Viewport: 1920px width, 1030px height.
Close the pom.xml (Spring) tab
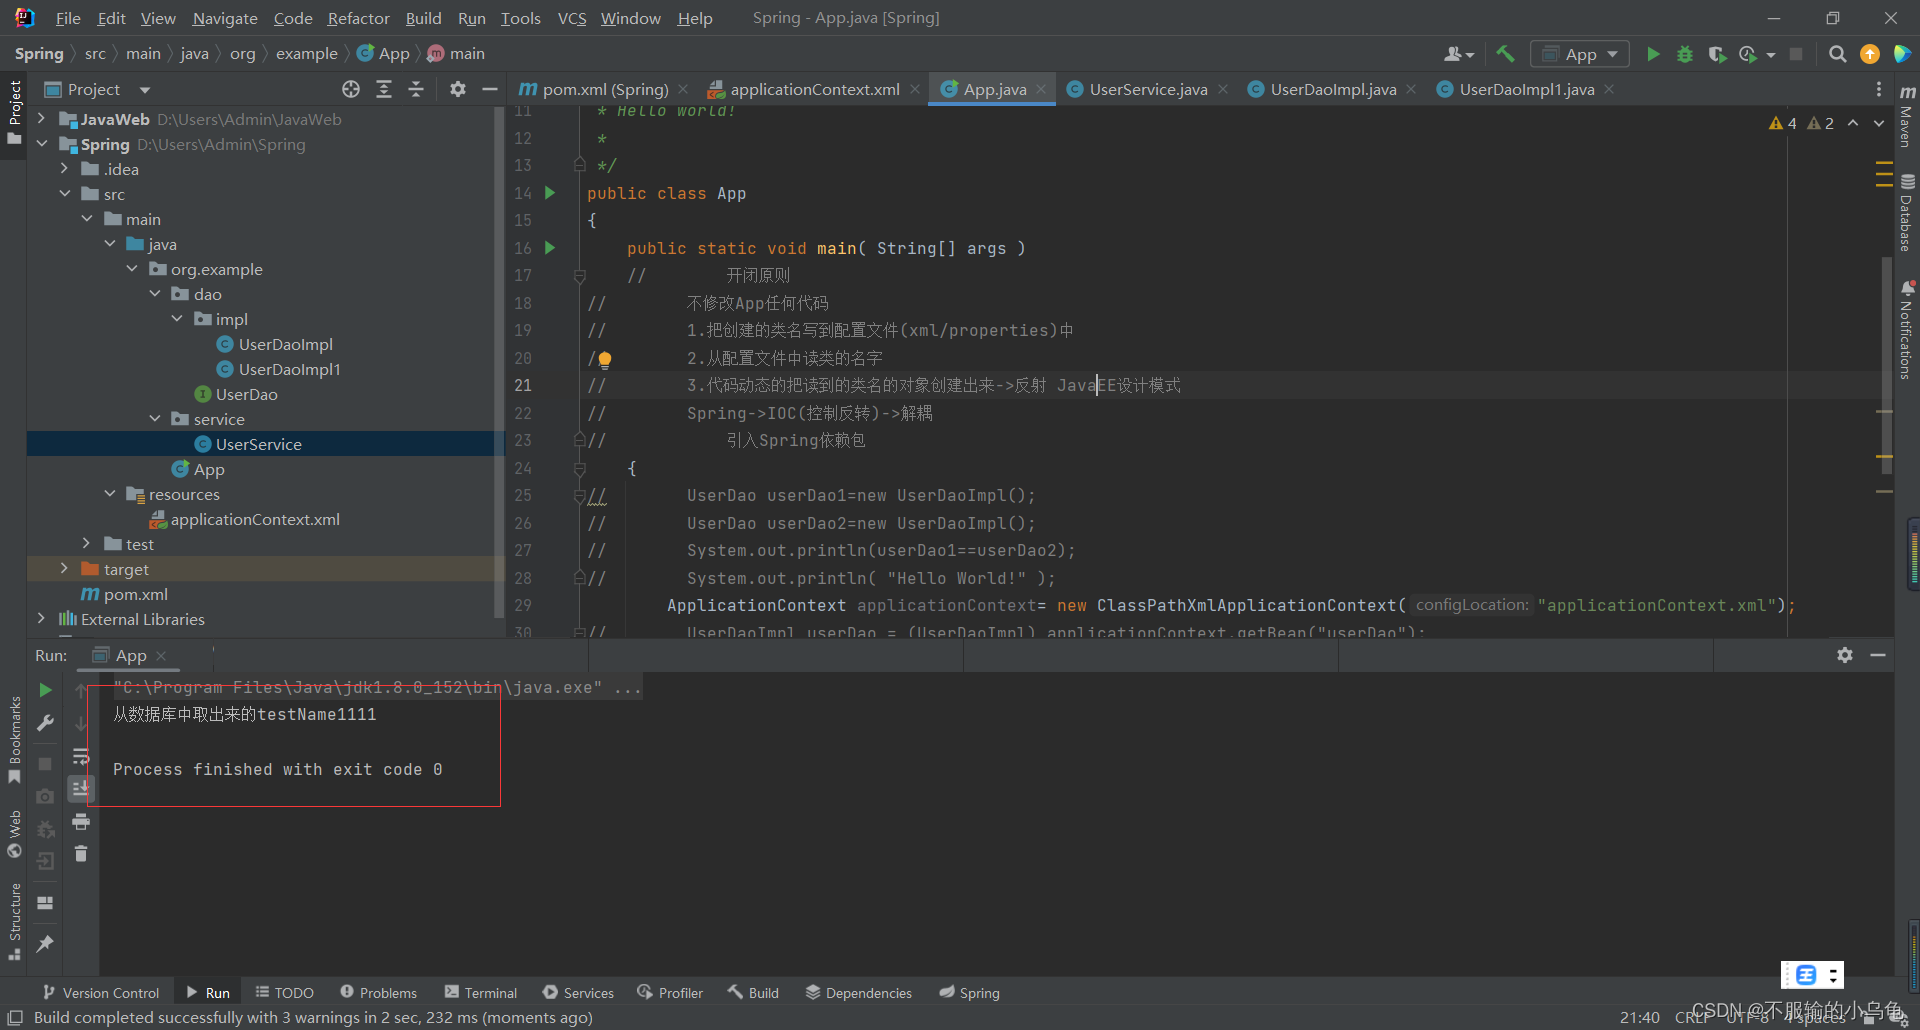683,89
